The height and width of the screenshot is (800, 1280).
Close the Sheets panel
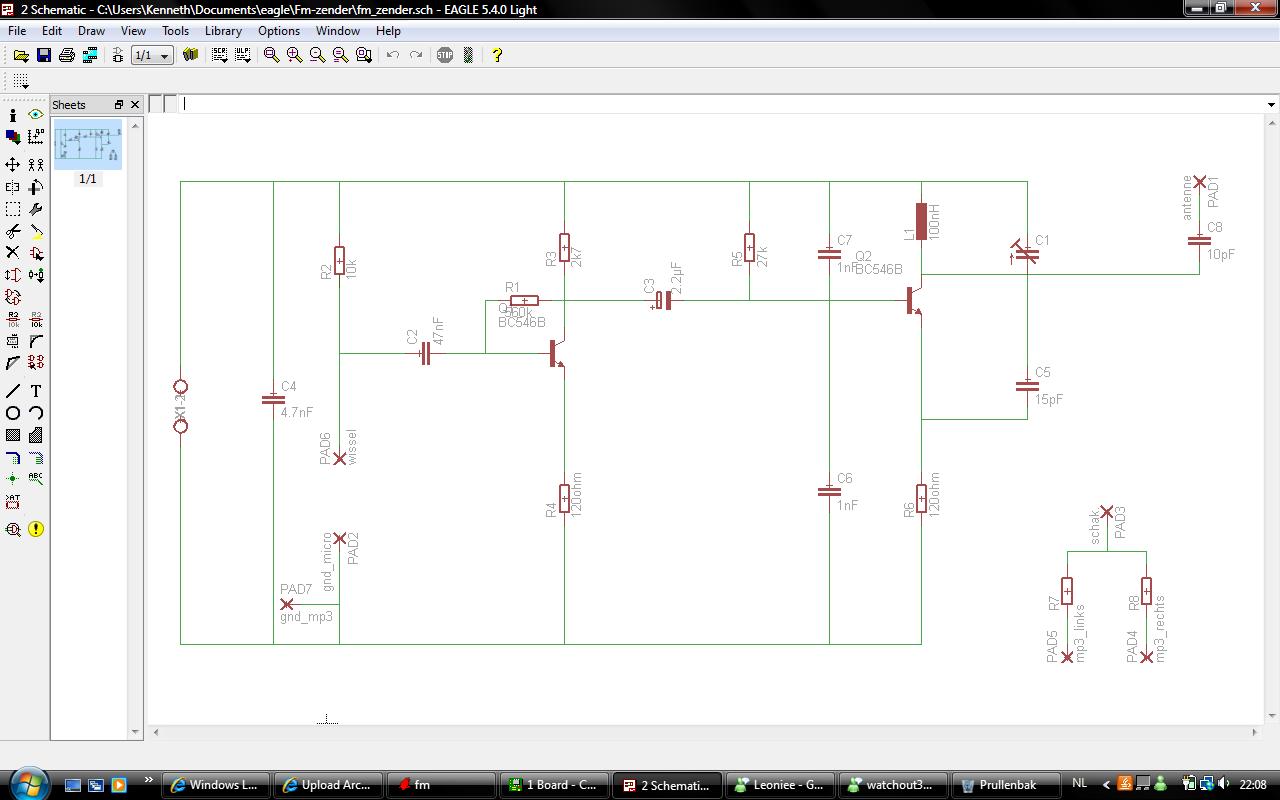135,105
